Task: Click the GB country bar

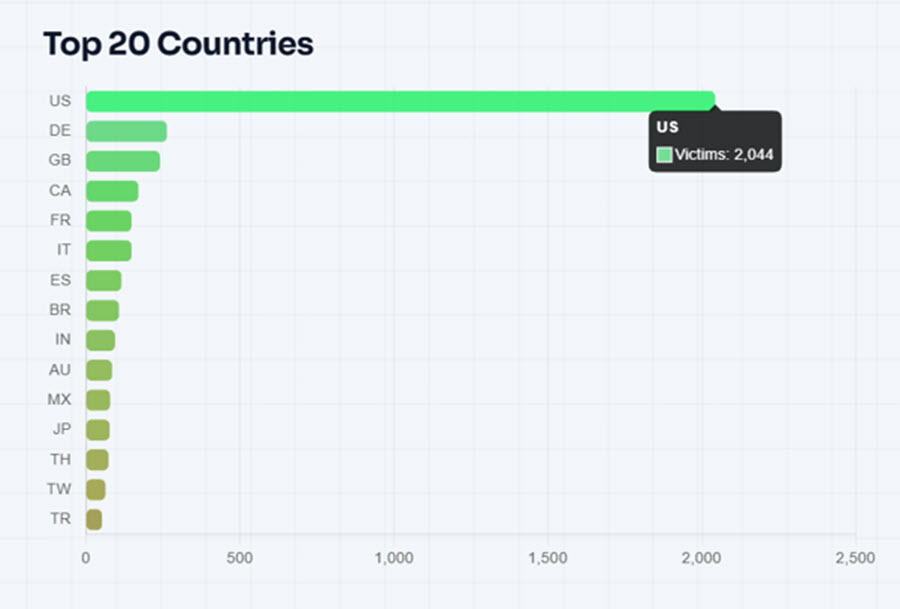Action: [x=123, y=161]
